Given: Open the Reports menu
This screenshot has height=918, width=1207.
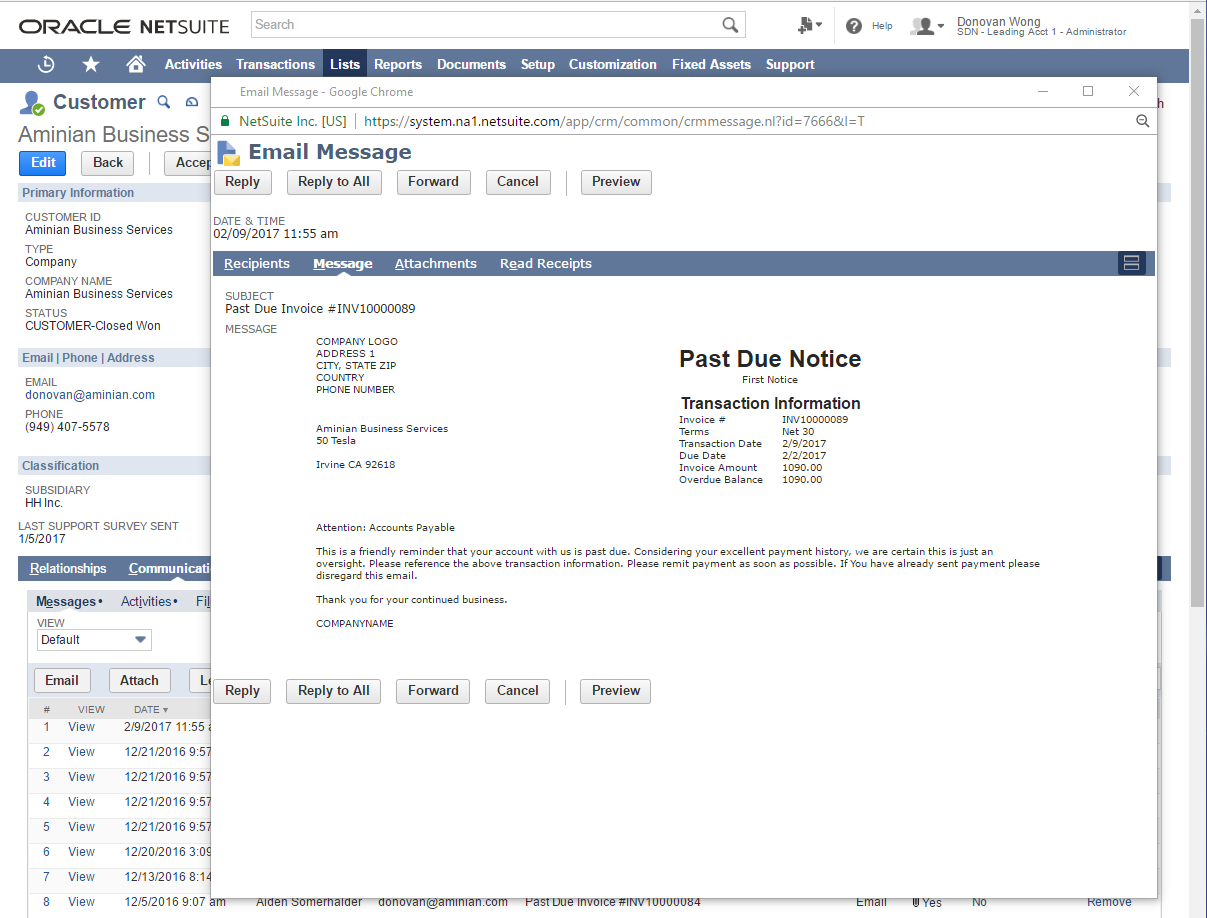Looking at the screenshot, I should pos(398,64).
